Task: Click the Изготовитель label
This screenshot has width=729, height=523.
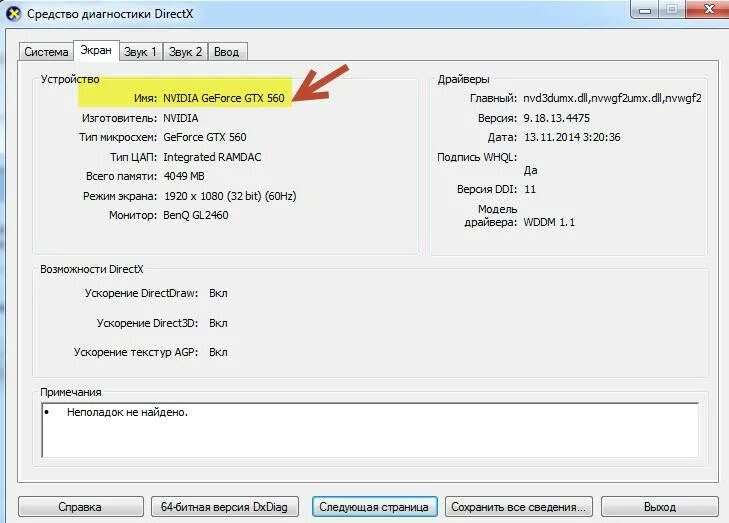Action: pos(119,118)
